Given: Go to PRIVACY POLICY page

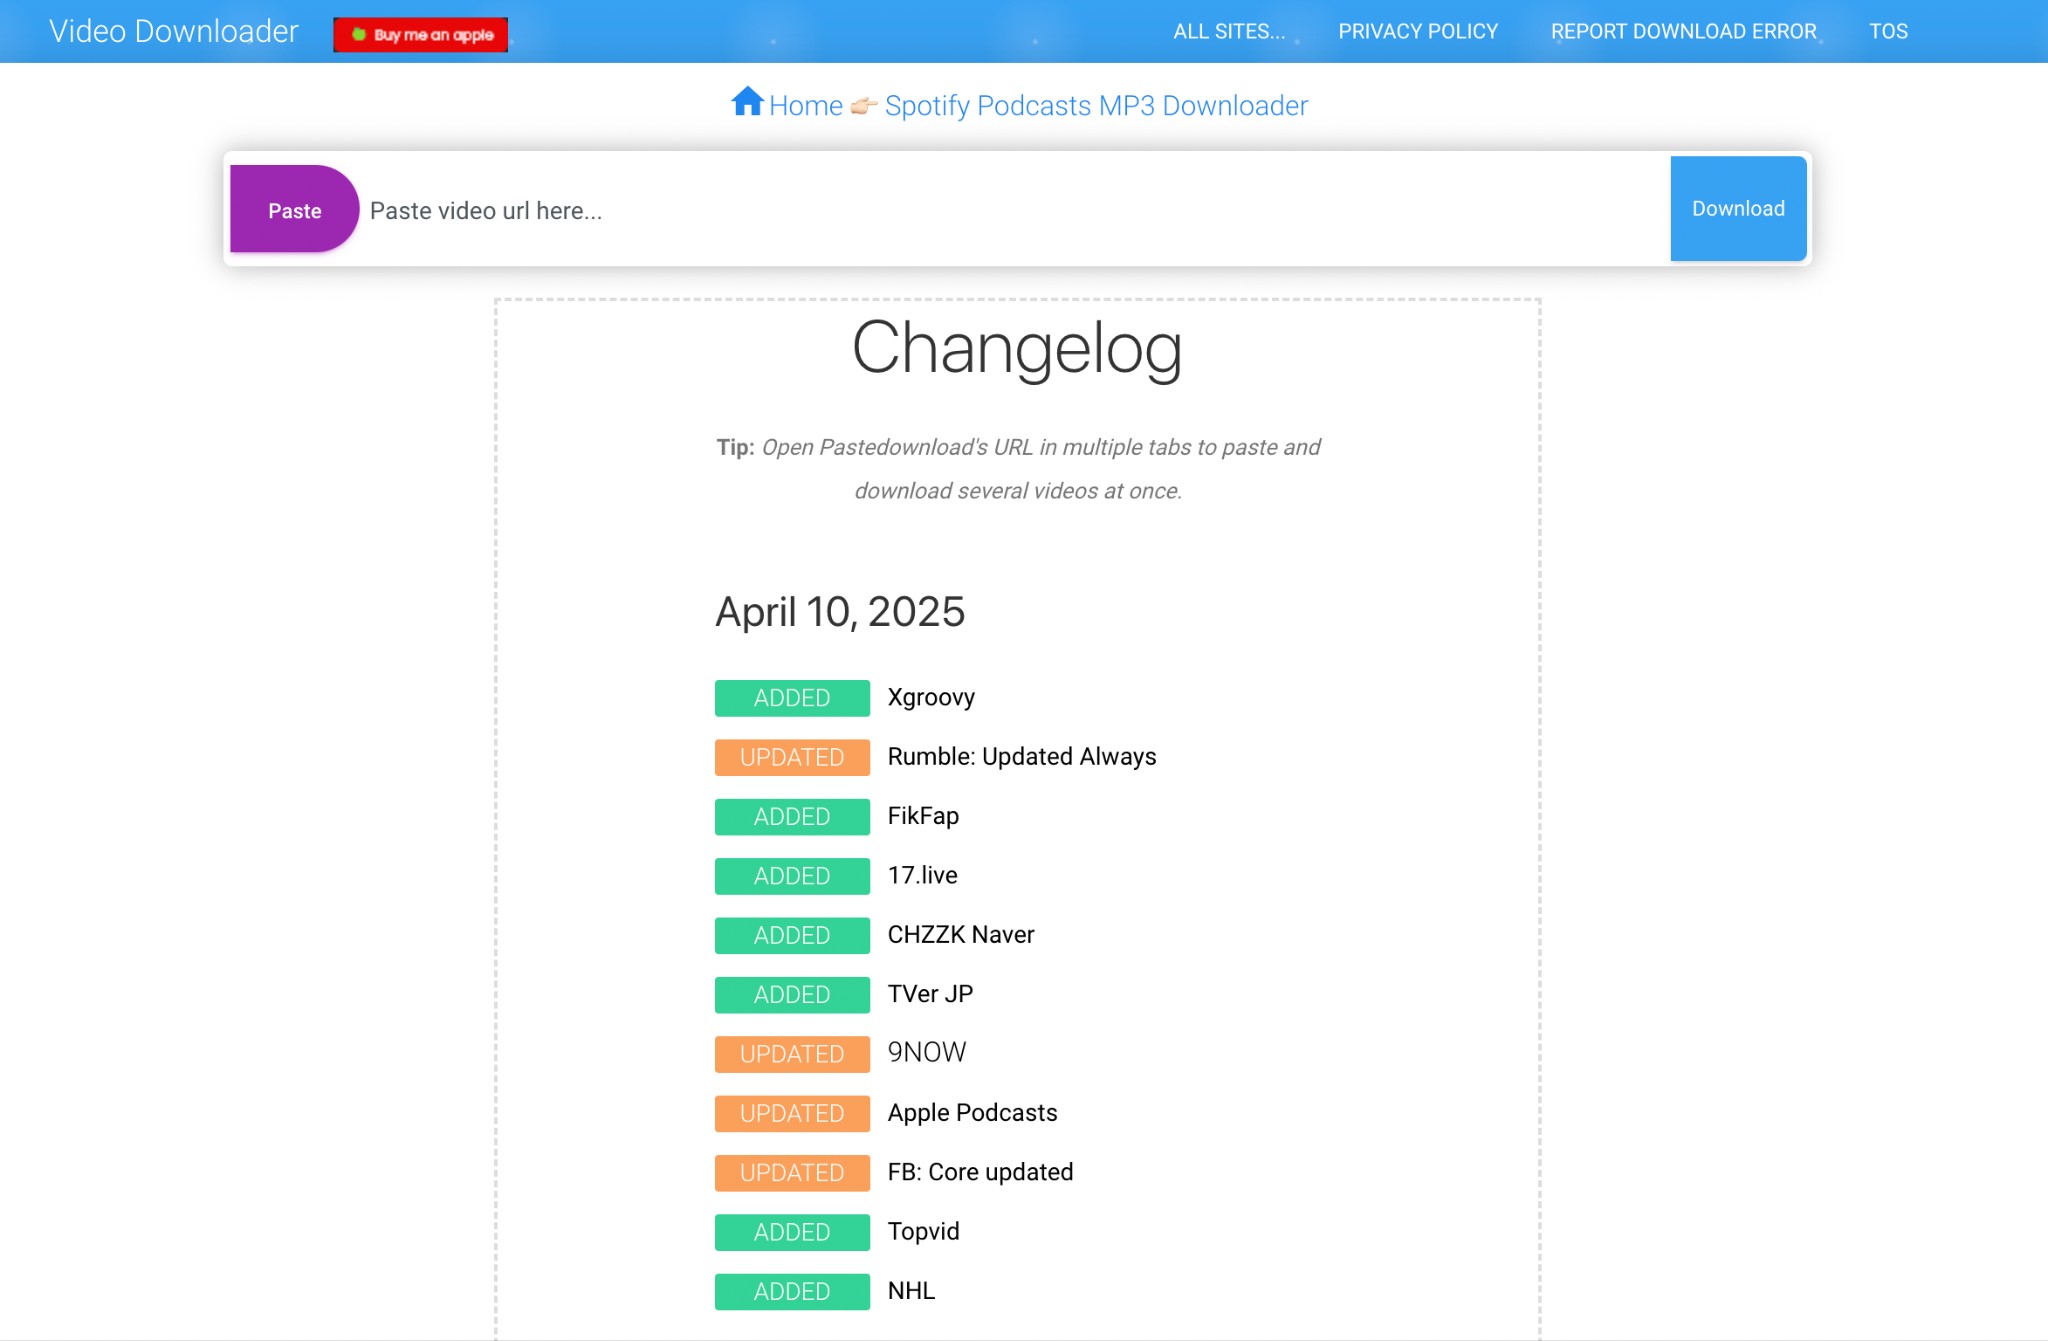Looking at the screenshot, I should pos(1418,31).
